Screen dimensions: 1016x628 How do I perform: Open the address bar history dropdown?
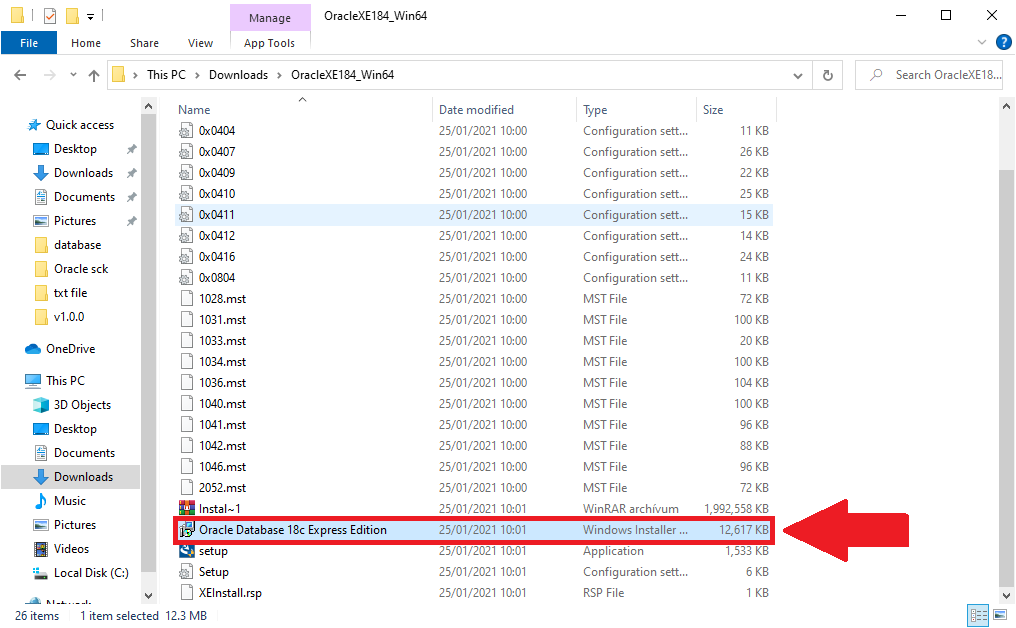tap(798, 76)
